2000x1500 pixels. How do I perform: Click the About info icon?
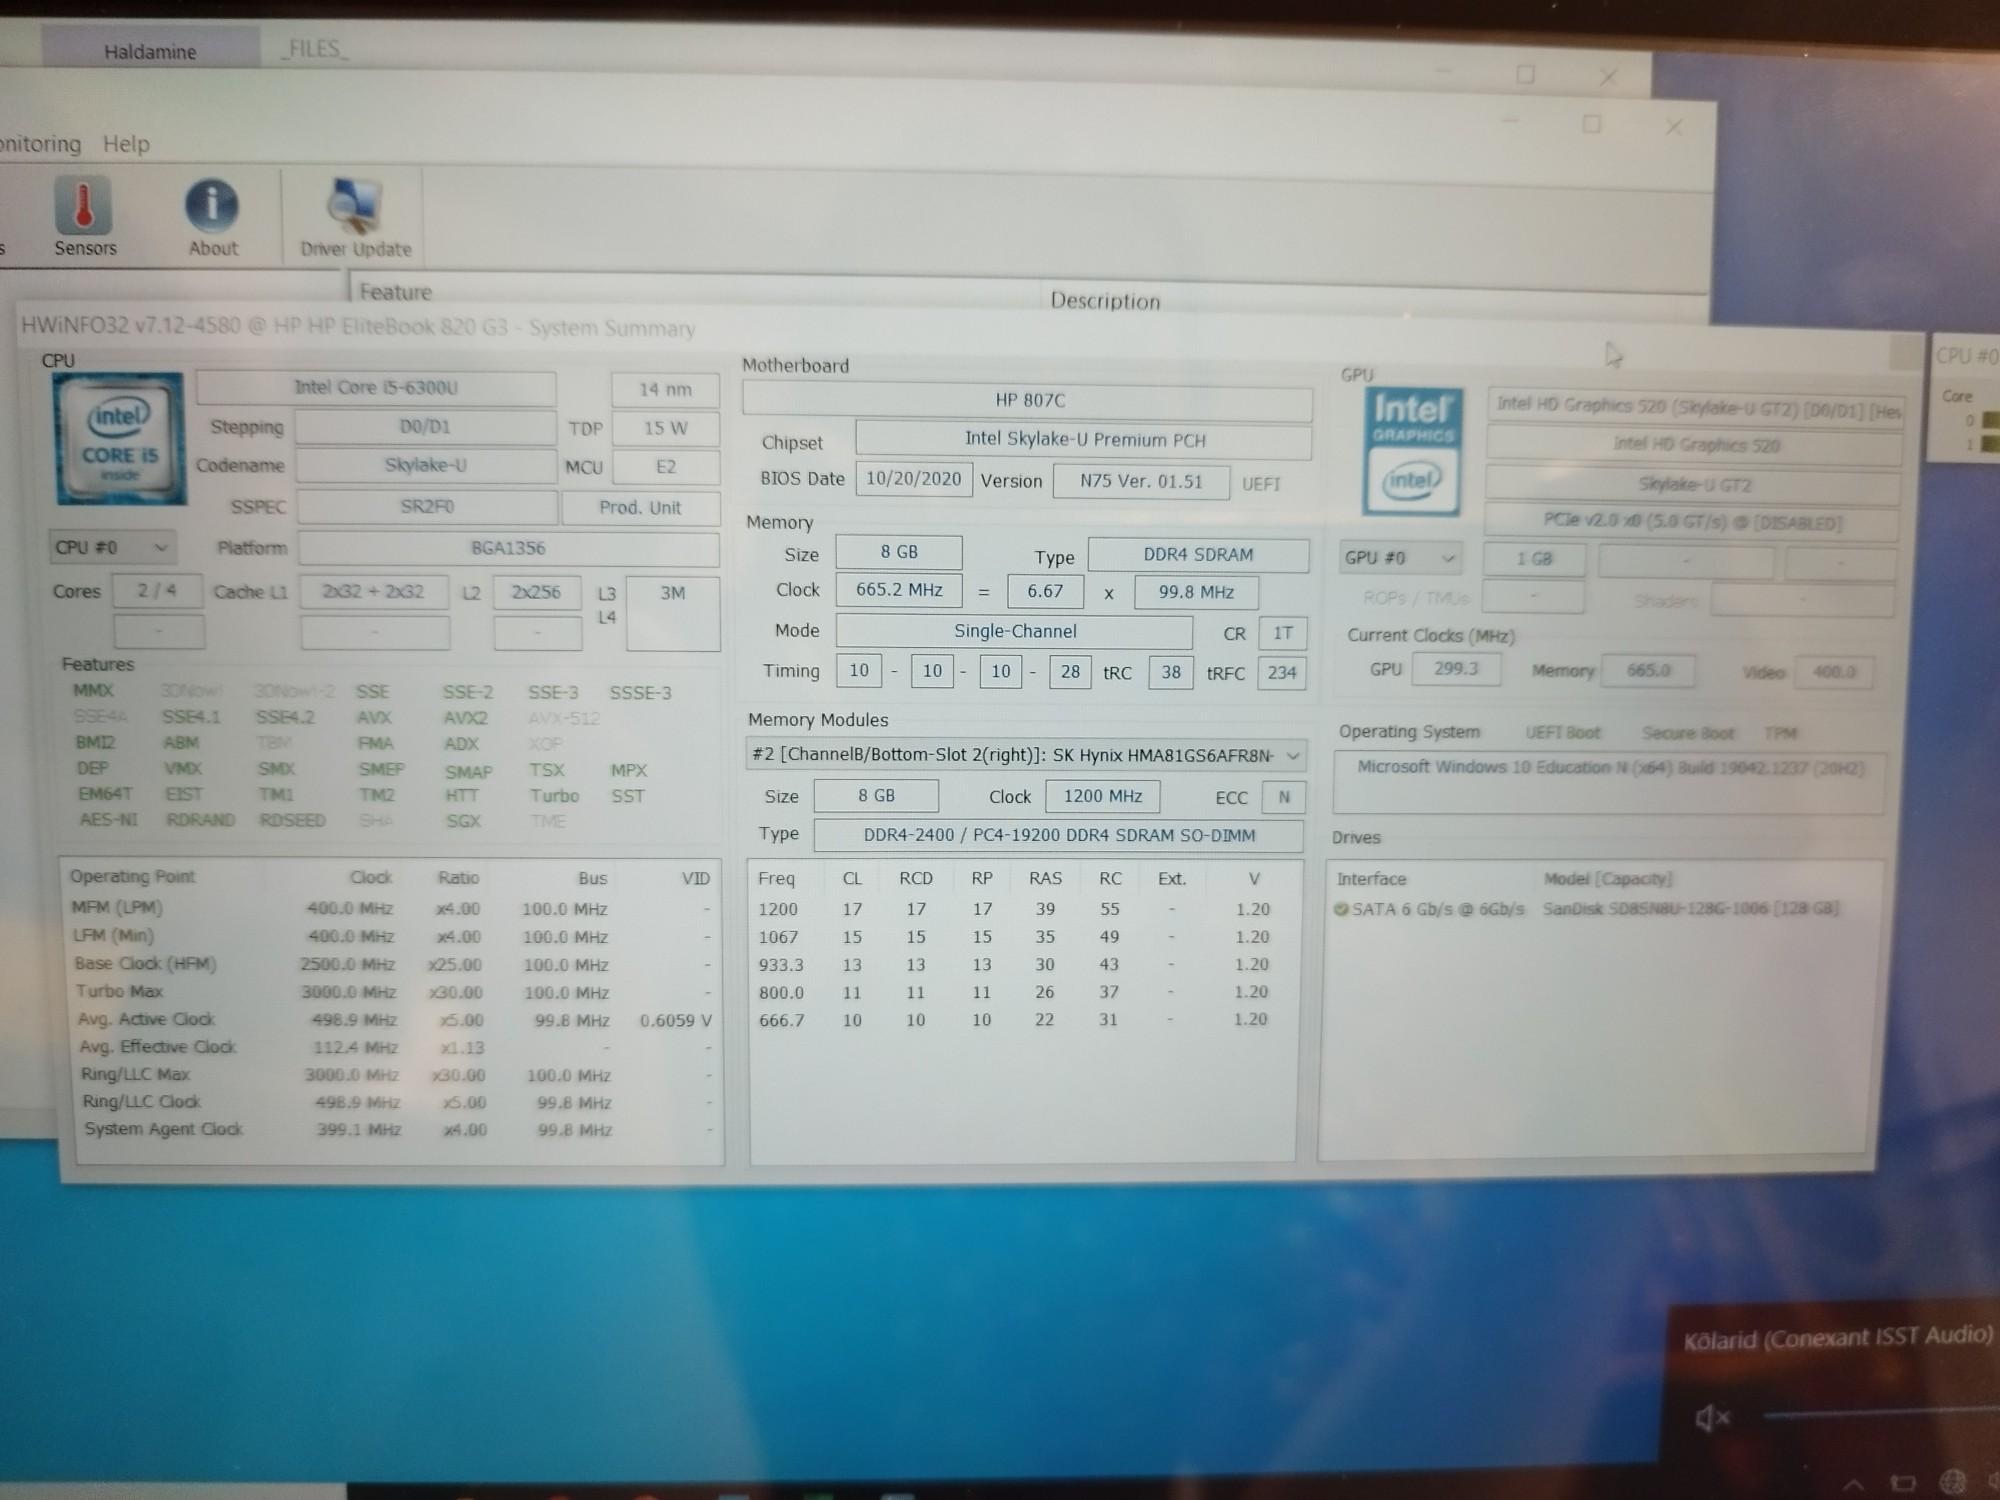click(x=212, y=217)
